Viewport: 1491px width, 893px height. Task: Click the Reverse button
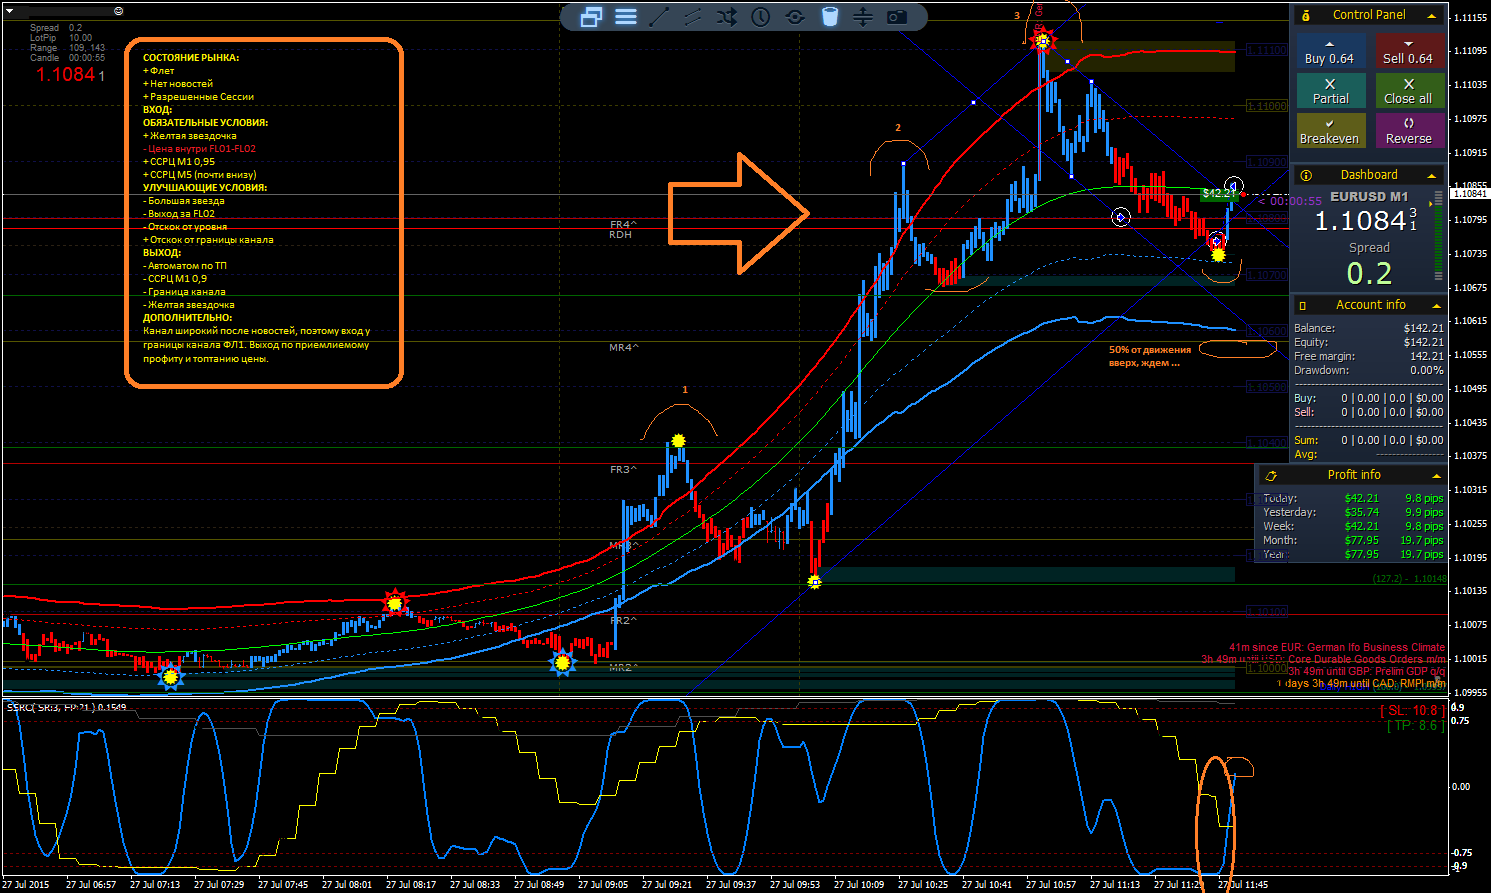pos(1408,132)
